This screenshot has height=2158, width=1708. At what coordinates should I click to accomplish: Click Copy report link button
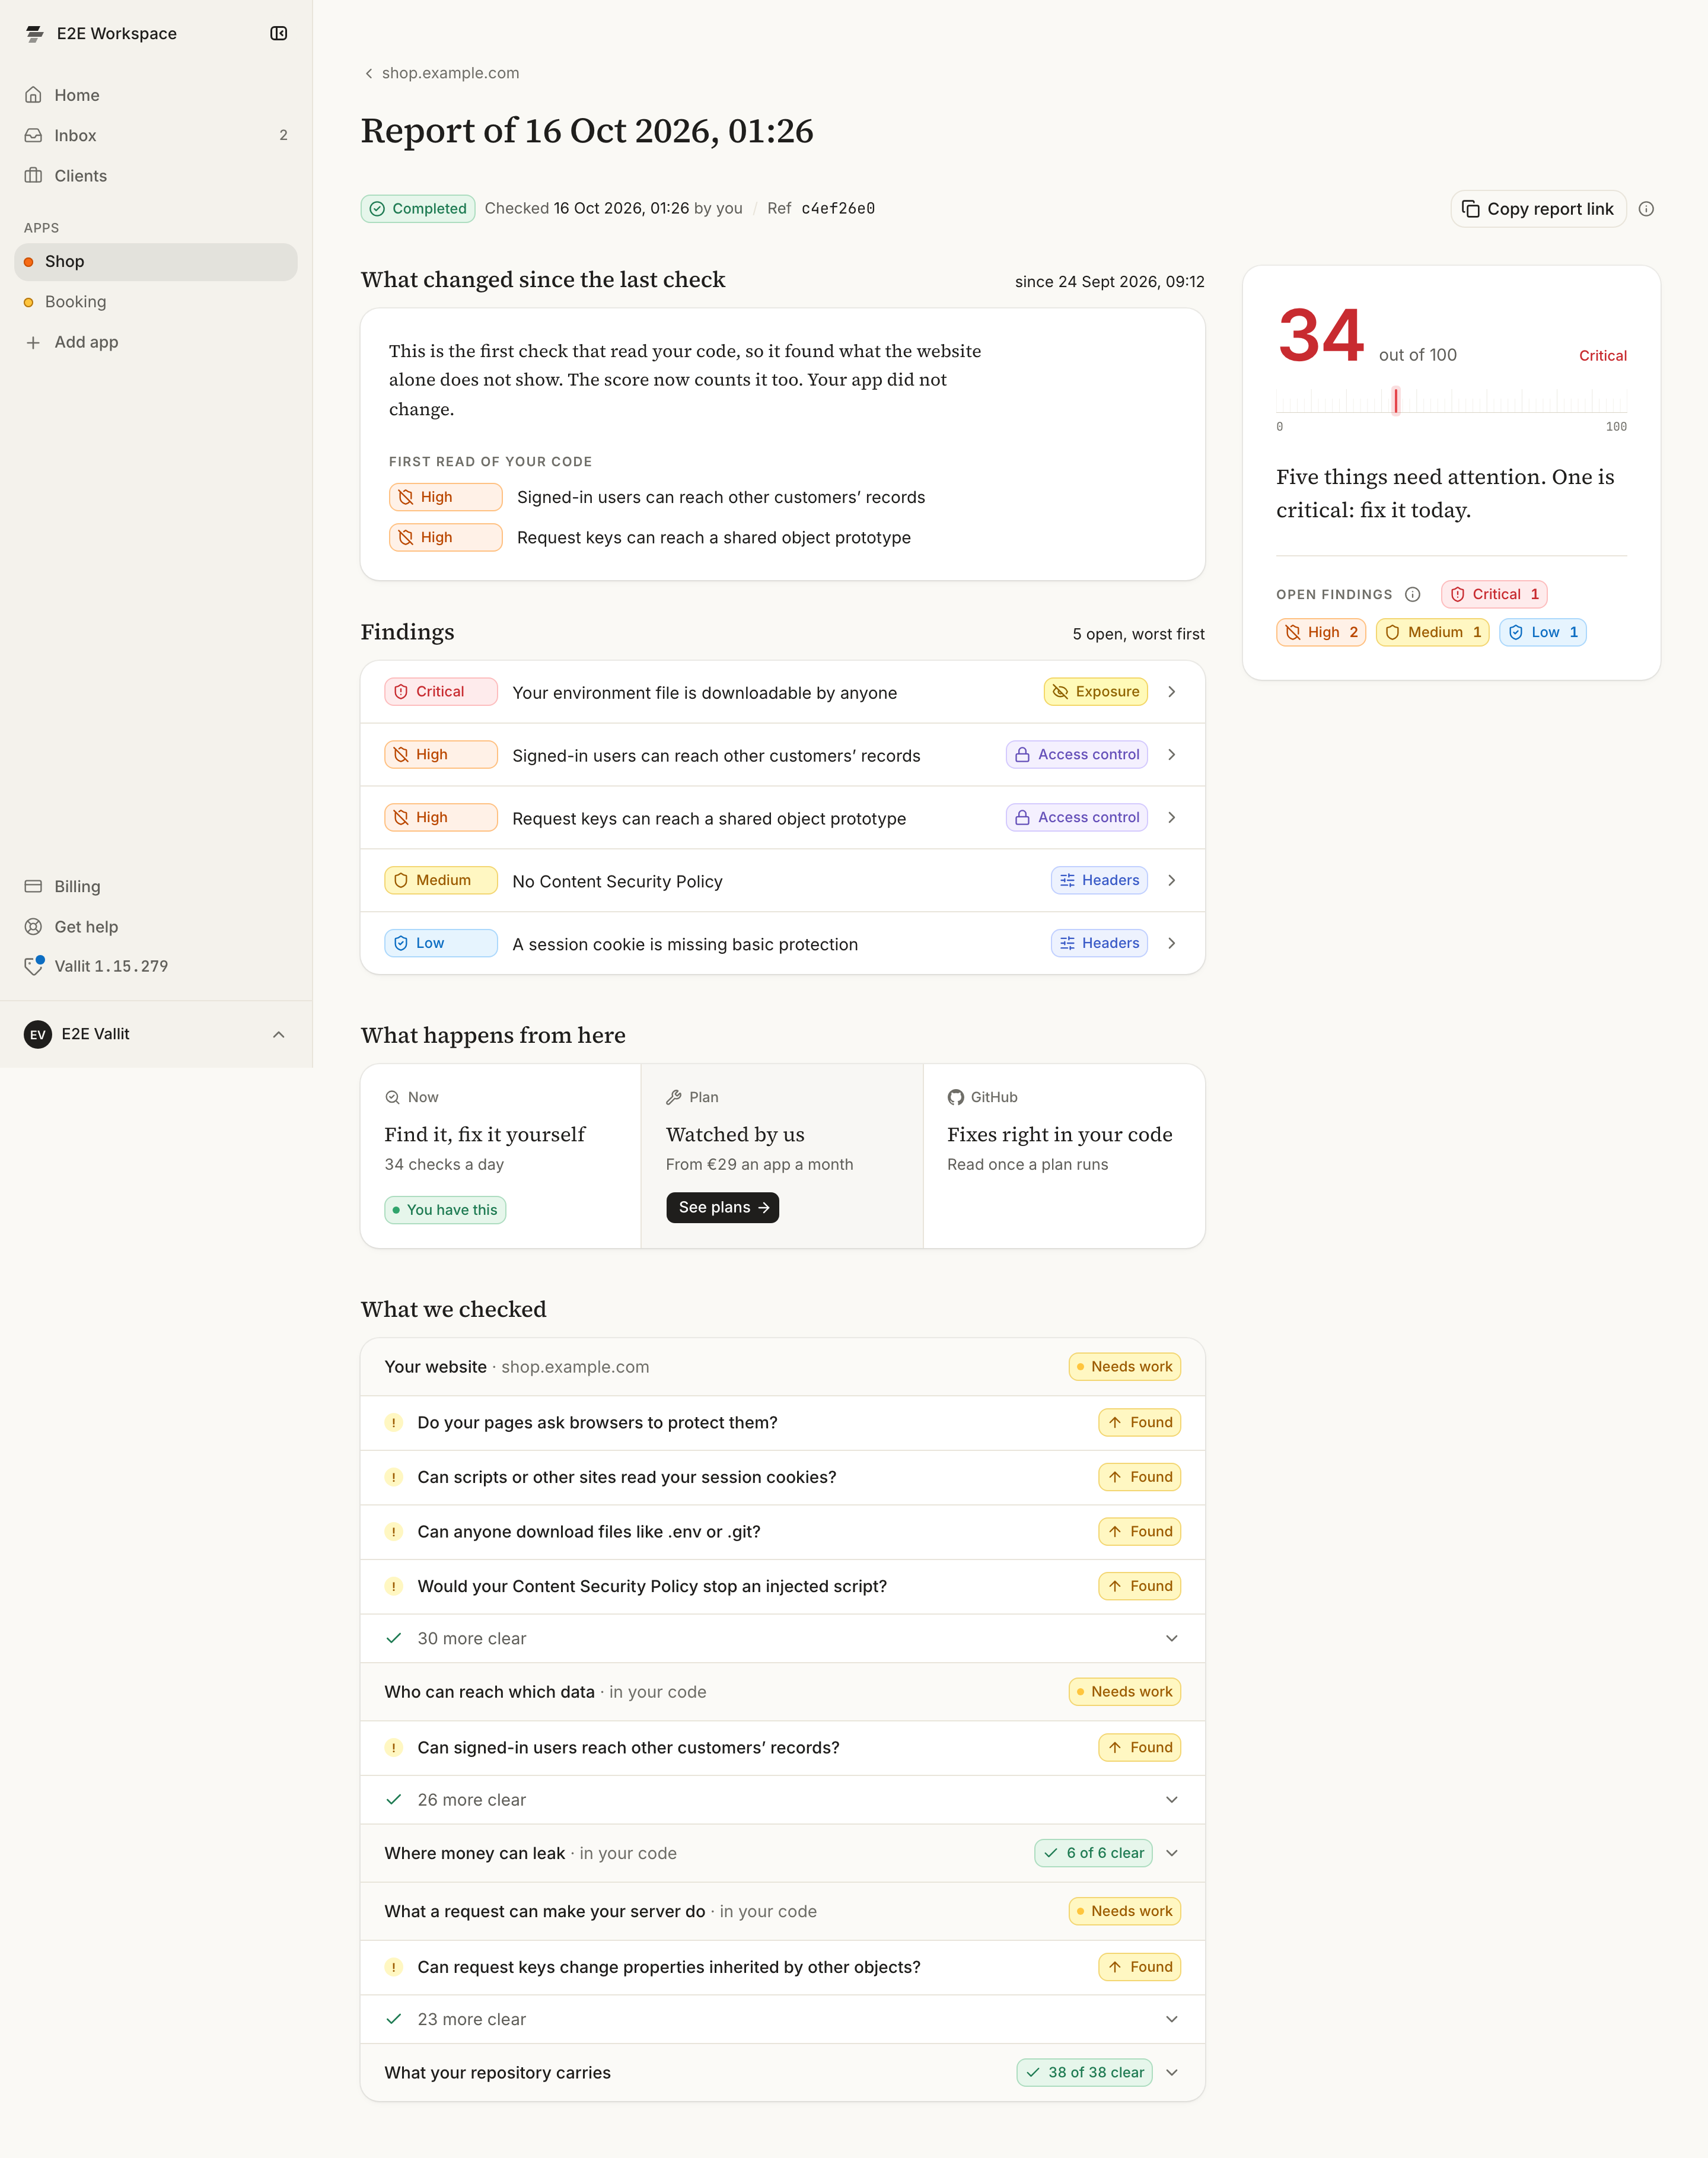click(x=1538, y=209)
